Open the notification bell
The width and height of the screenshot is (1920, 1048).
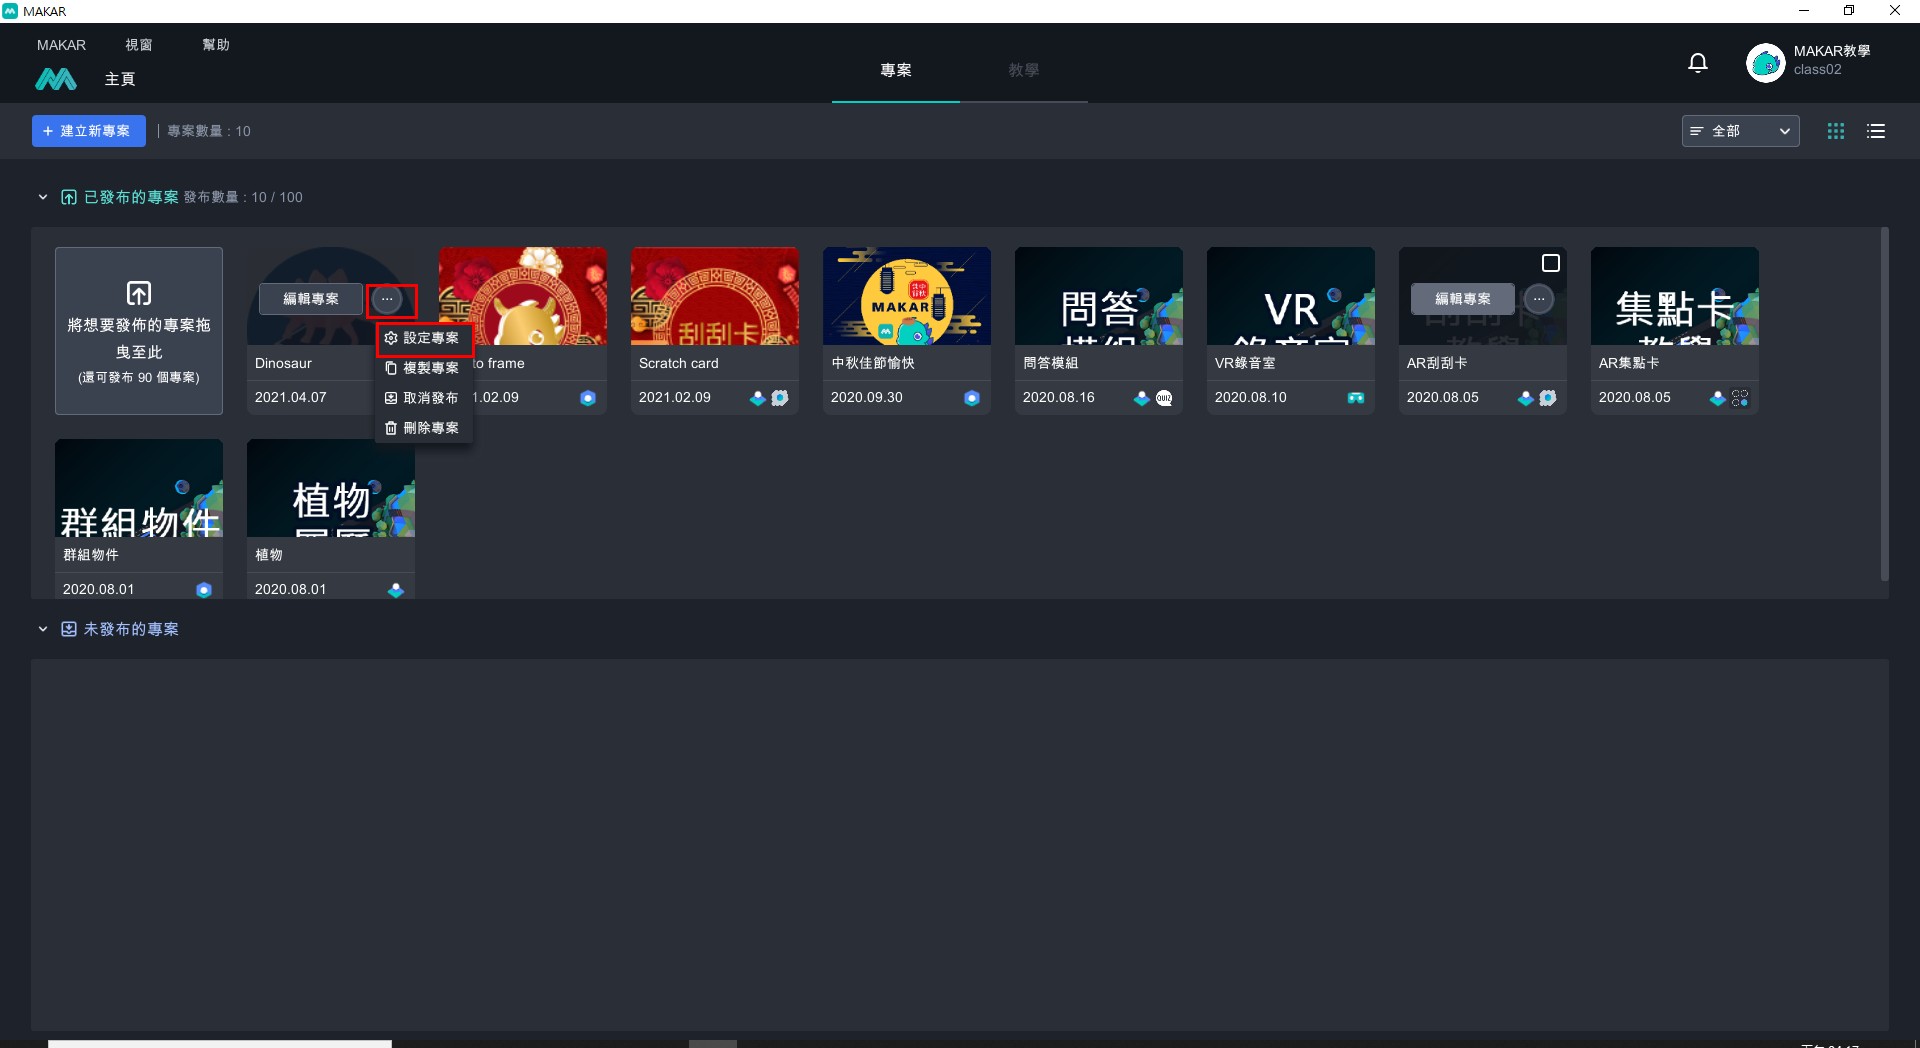[x=1697, y=63]
